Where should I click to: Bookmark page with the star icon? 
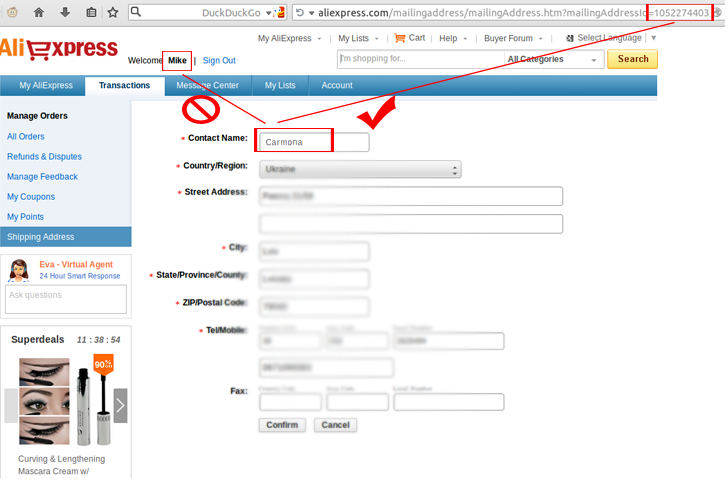click(113, 13)
